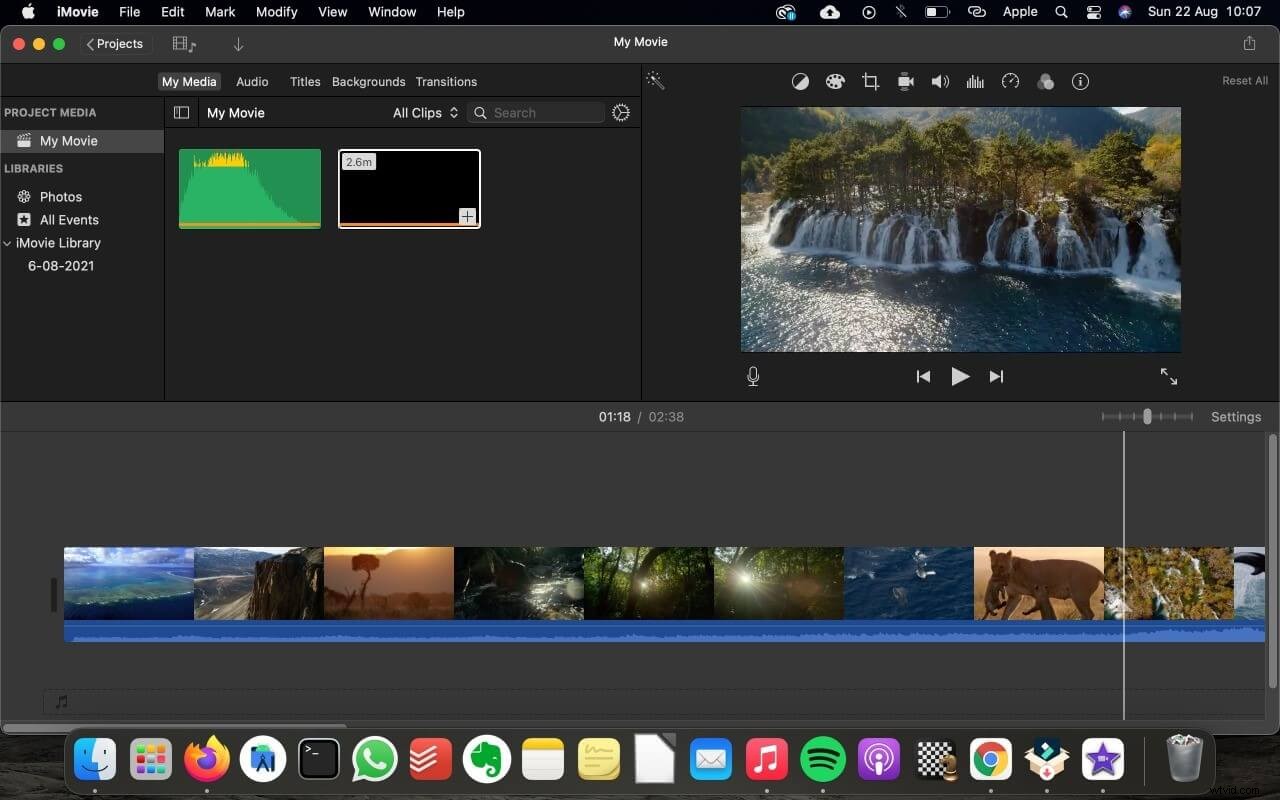This screenshot has width=1280, height=800.
Task: Open the noise reduction and equalizer controls
Action: pos(975,81)
